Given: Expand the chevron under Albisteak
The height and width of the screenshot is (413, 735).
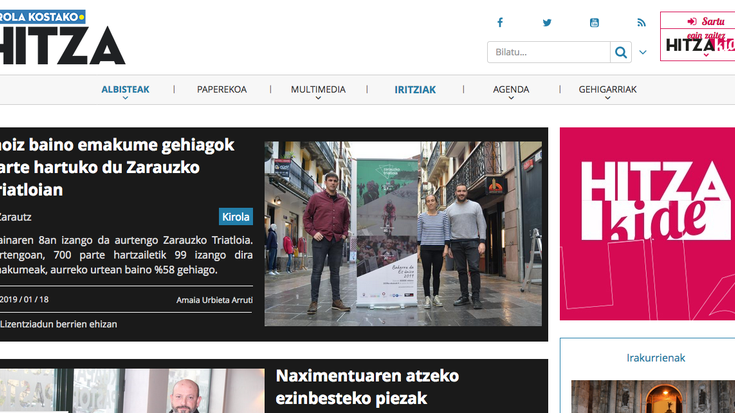Looking at the screenshot, I should (125, 98).
